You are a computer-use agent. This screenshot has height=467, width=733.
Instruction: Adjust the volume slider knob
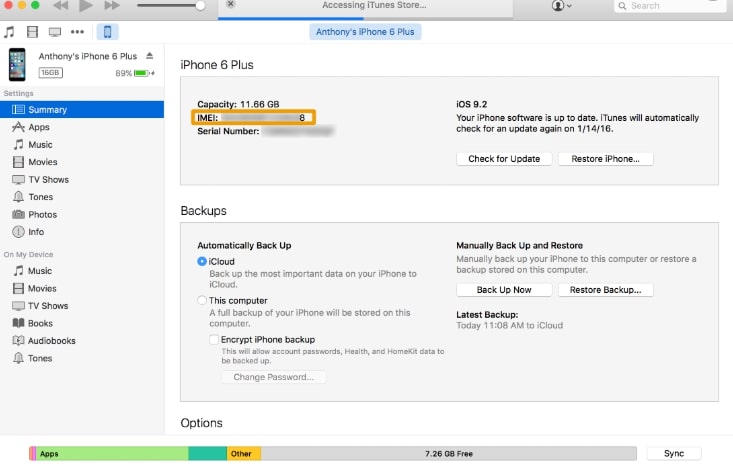coord(200,6)
